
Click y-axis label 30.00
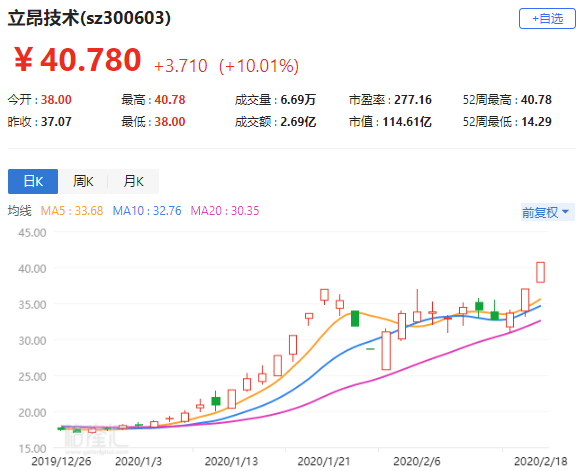[32, 341]
